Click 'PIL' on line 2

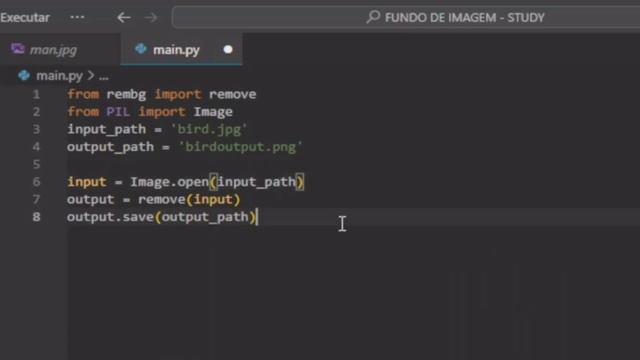[x=118, y=112]
